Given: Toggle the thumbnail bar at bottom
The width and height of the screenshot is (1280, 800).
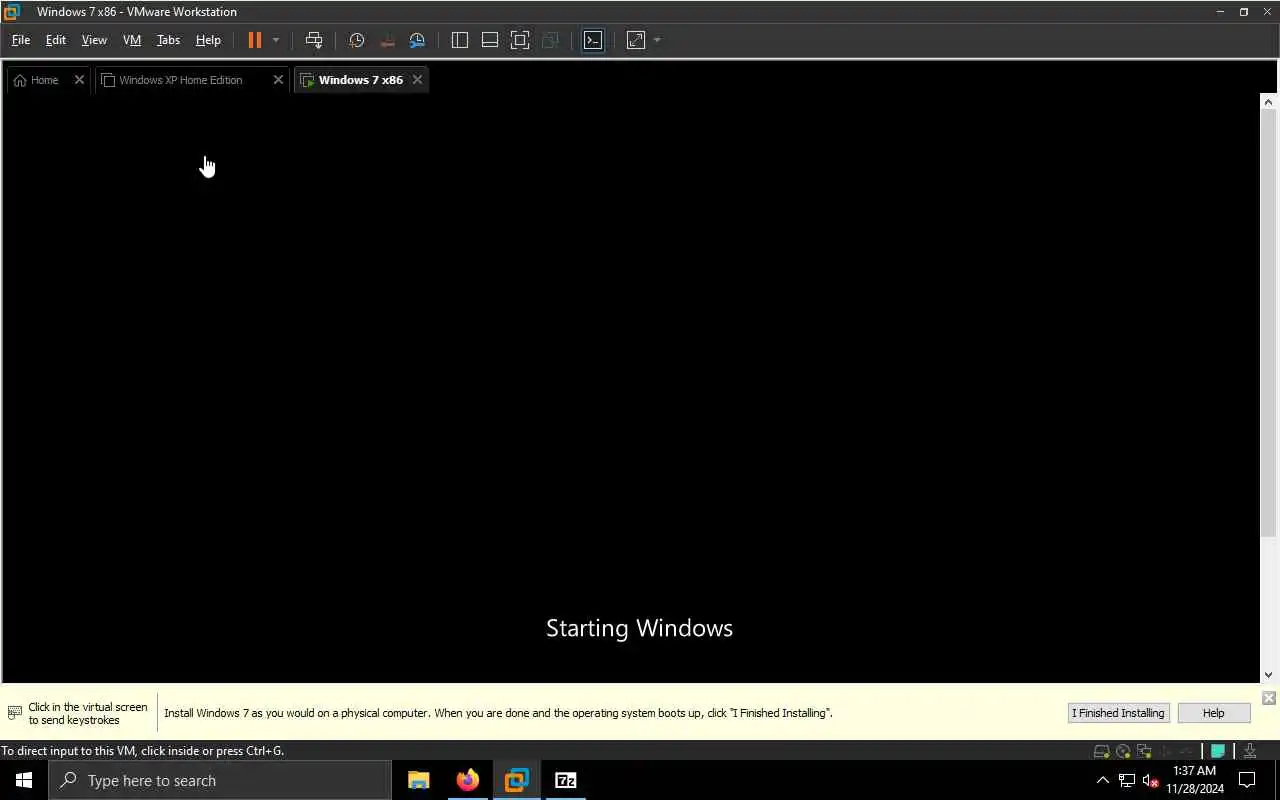Looking at the screenshot, I should [490, 40].
